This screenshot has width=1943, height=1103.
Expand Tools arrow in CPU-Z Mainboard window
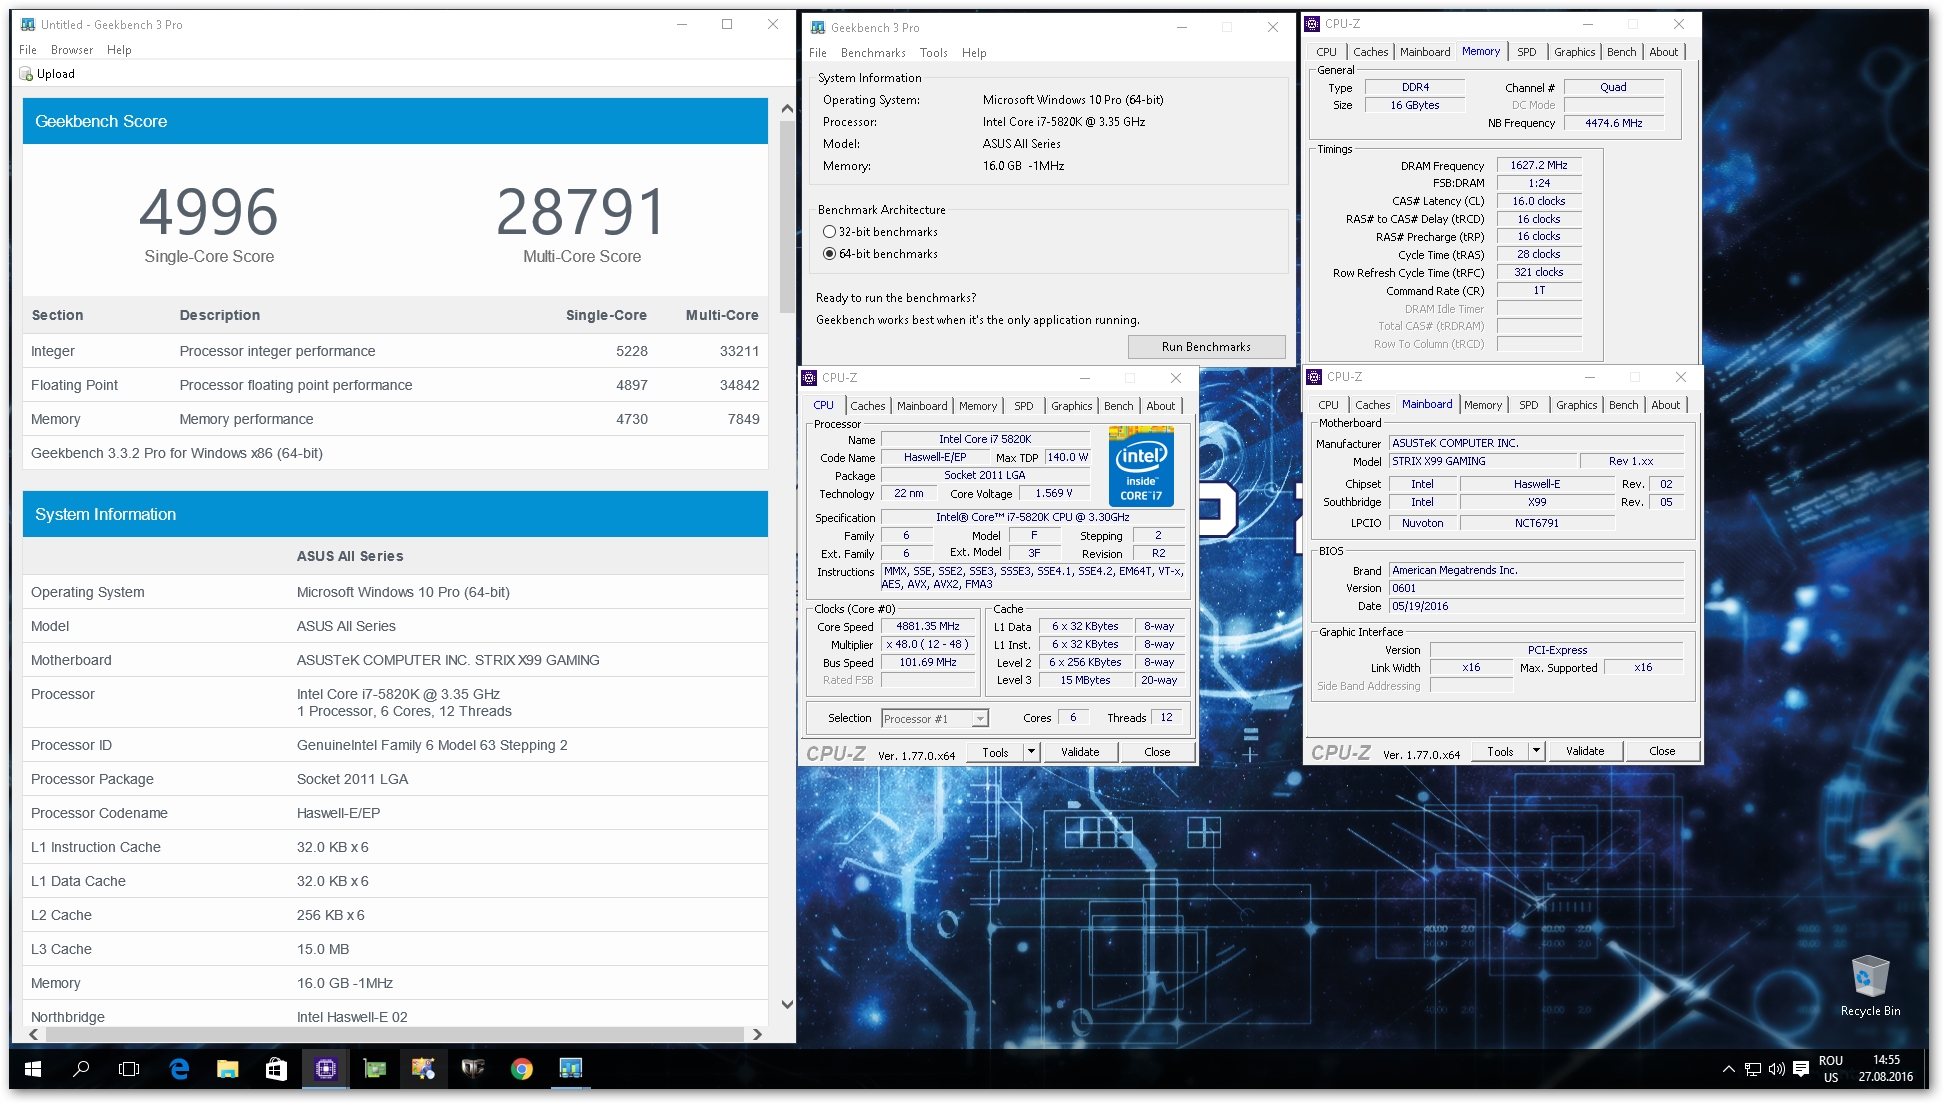pos(1536,751)
